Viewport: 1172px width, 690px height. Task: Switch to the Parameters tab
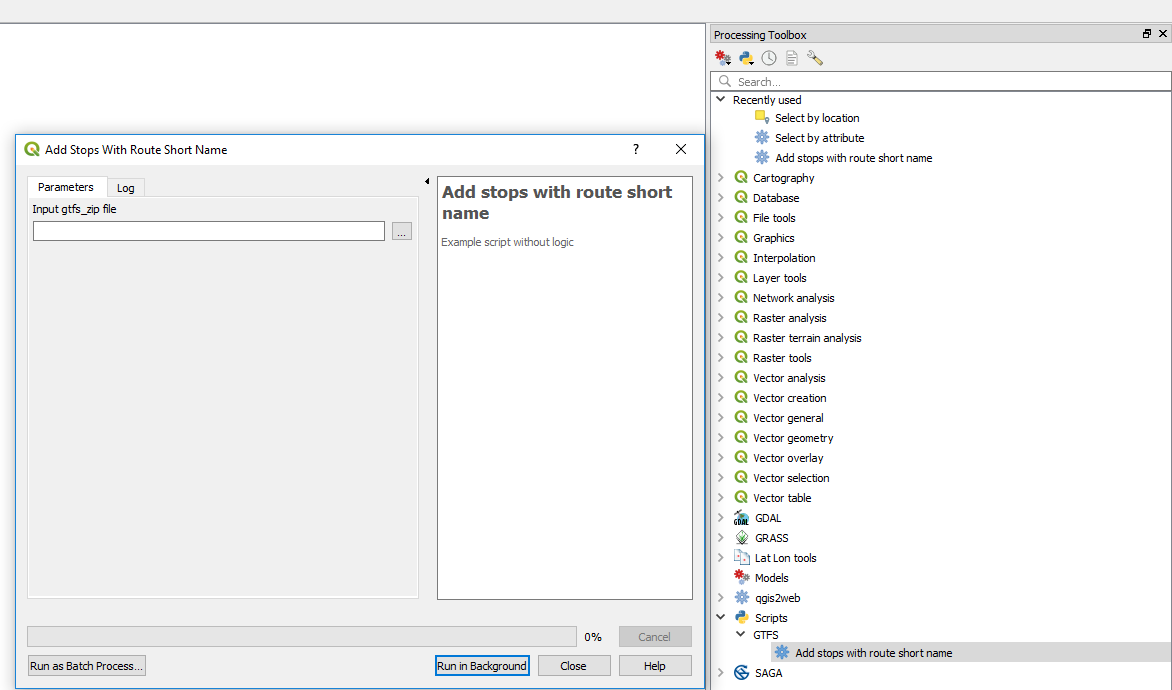66,187
